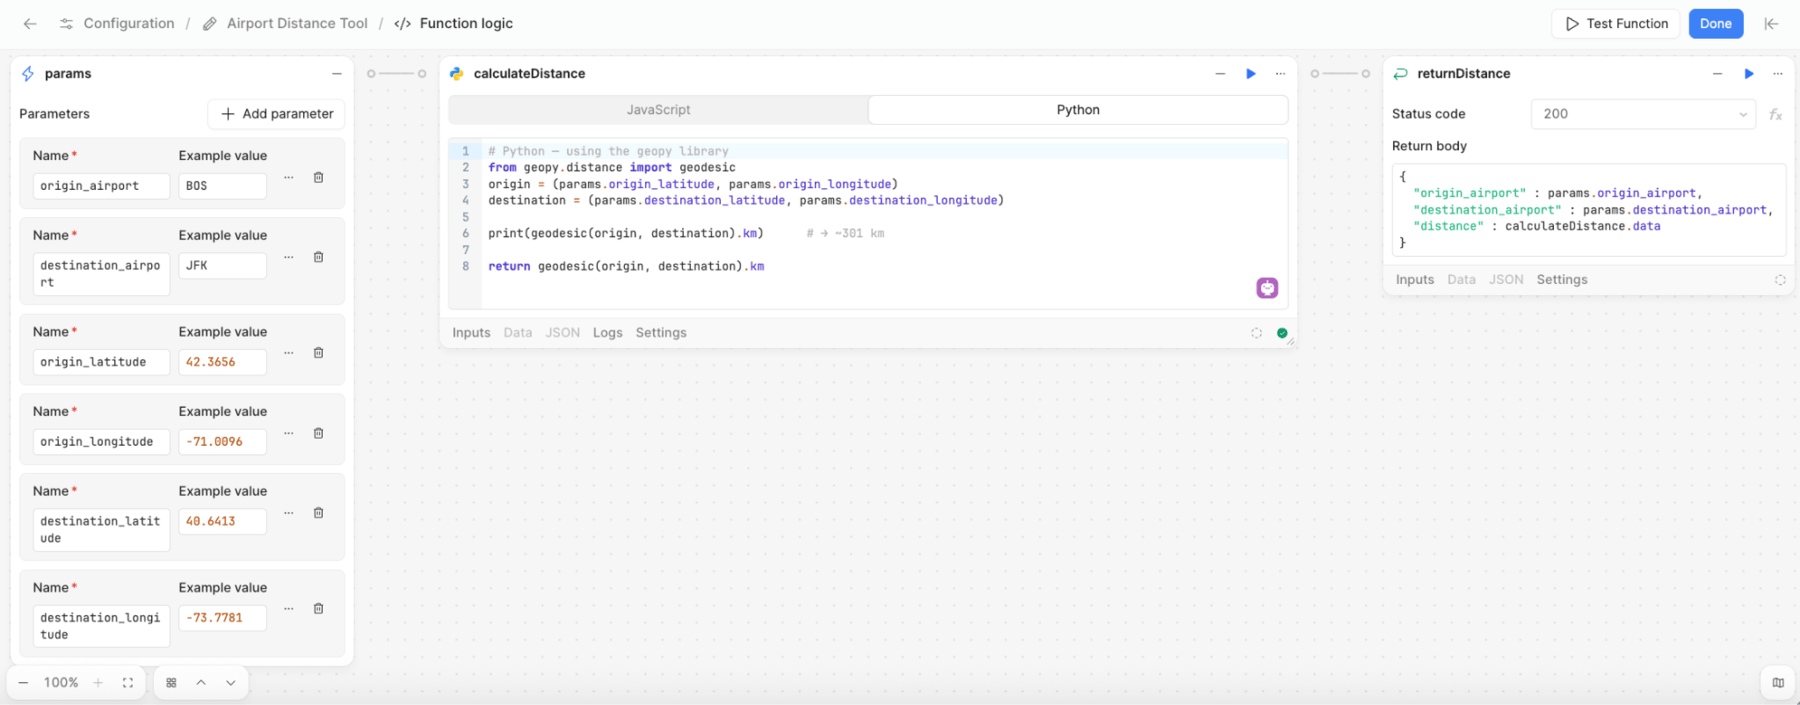This screenshot has width=1800, height=705.
Task: Edit the -73.7781 example value
Action: coord(222,618)
